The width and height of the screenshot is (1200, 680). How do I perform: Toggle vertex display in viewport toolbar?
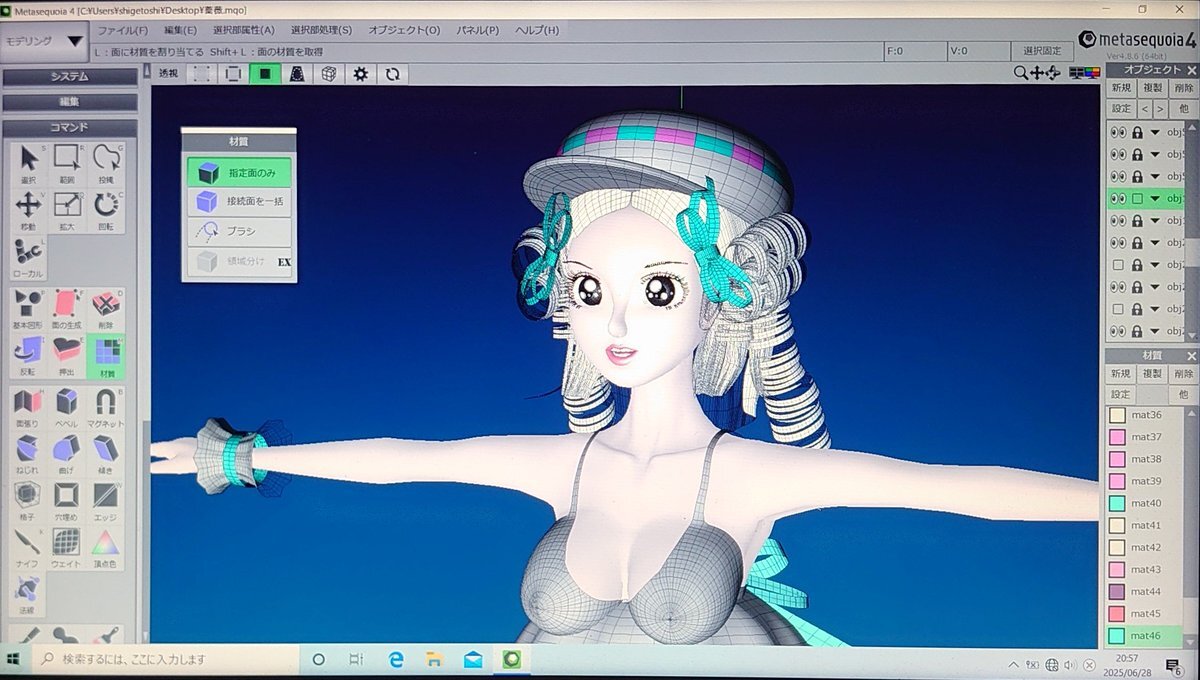point(202,73)
